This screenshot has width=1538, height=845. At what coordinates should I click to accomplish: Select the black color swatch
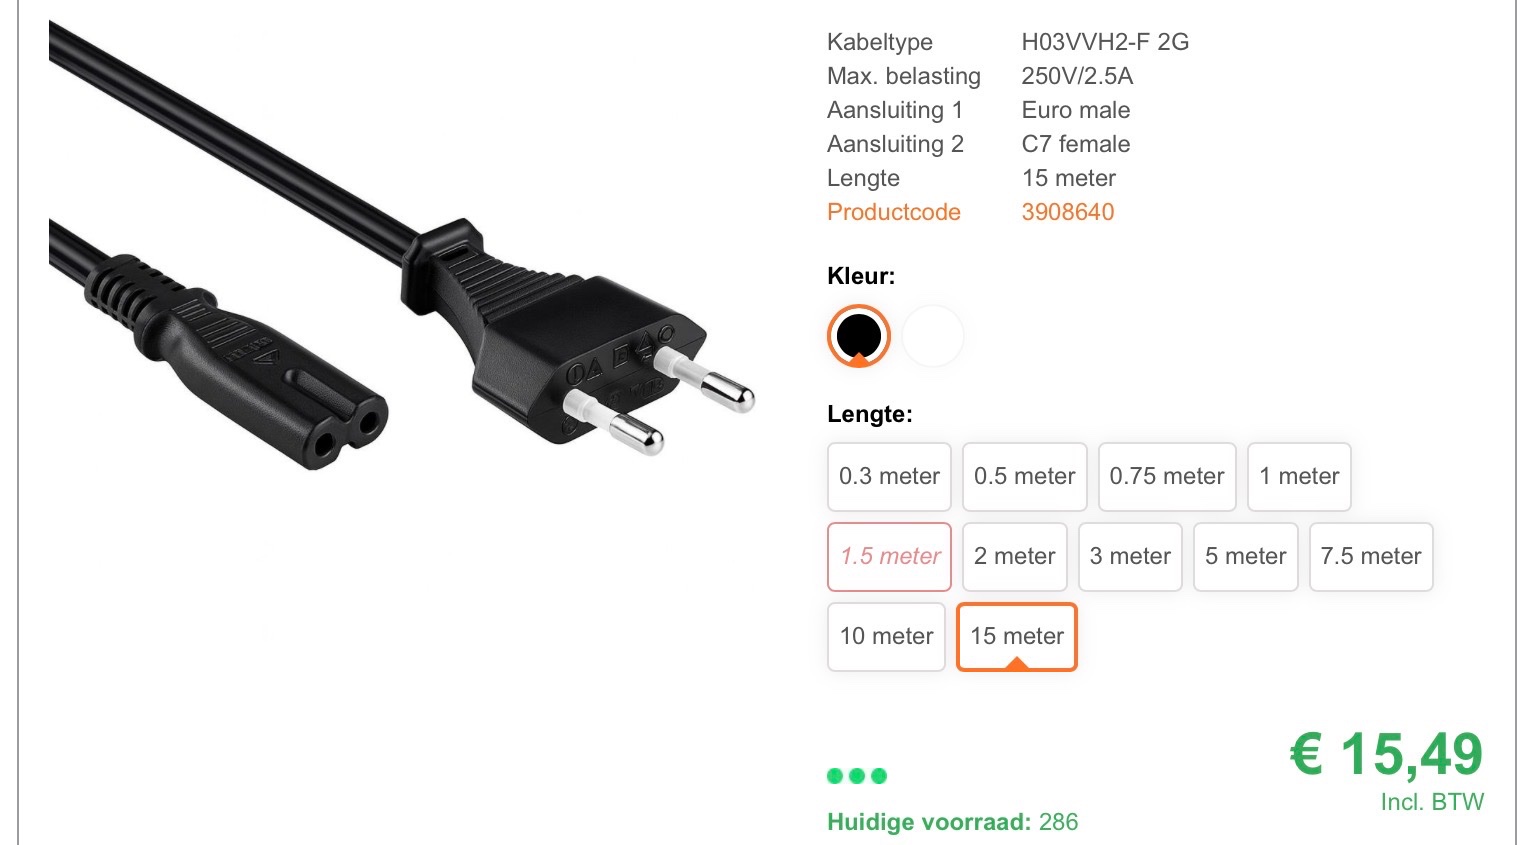[858, 336]
